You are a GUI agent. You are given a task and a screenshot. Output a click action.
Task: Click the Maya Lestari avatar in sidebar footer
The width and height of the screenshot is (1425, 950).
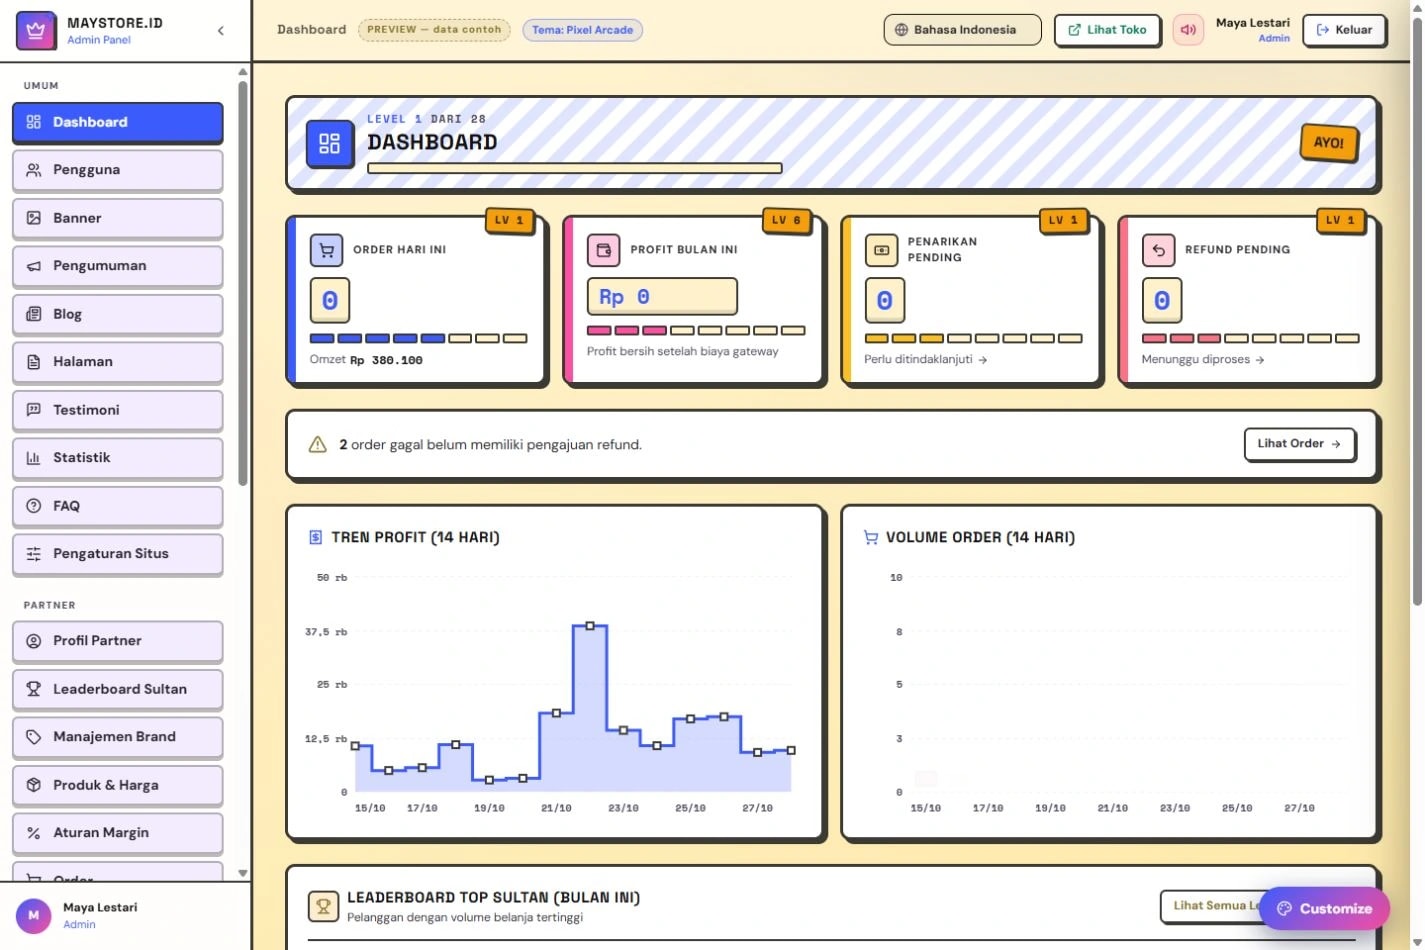click(x=33, y=915)
